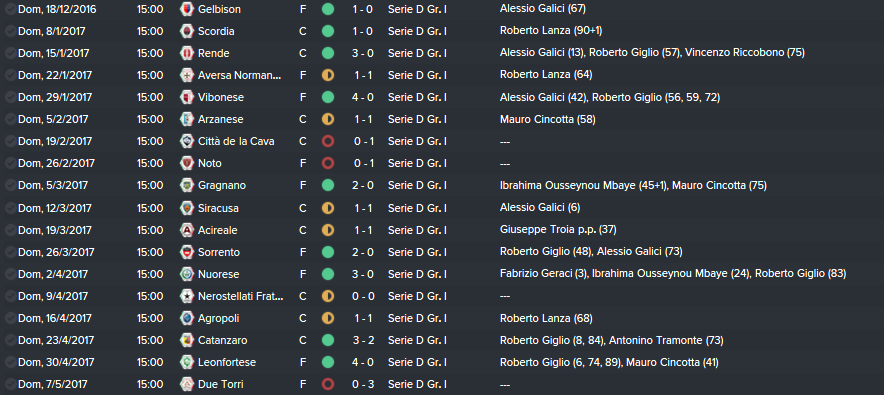Toggle checkmark for the 19/2/2017 match
884x395 pixels.
pos(10,141)
